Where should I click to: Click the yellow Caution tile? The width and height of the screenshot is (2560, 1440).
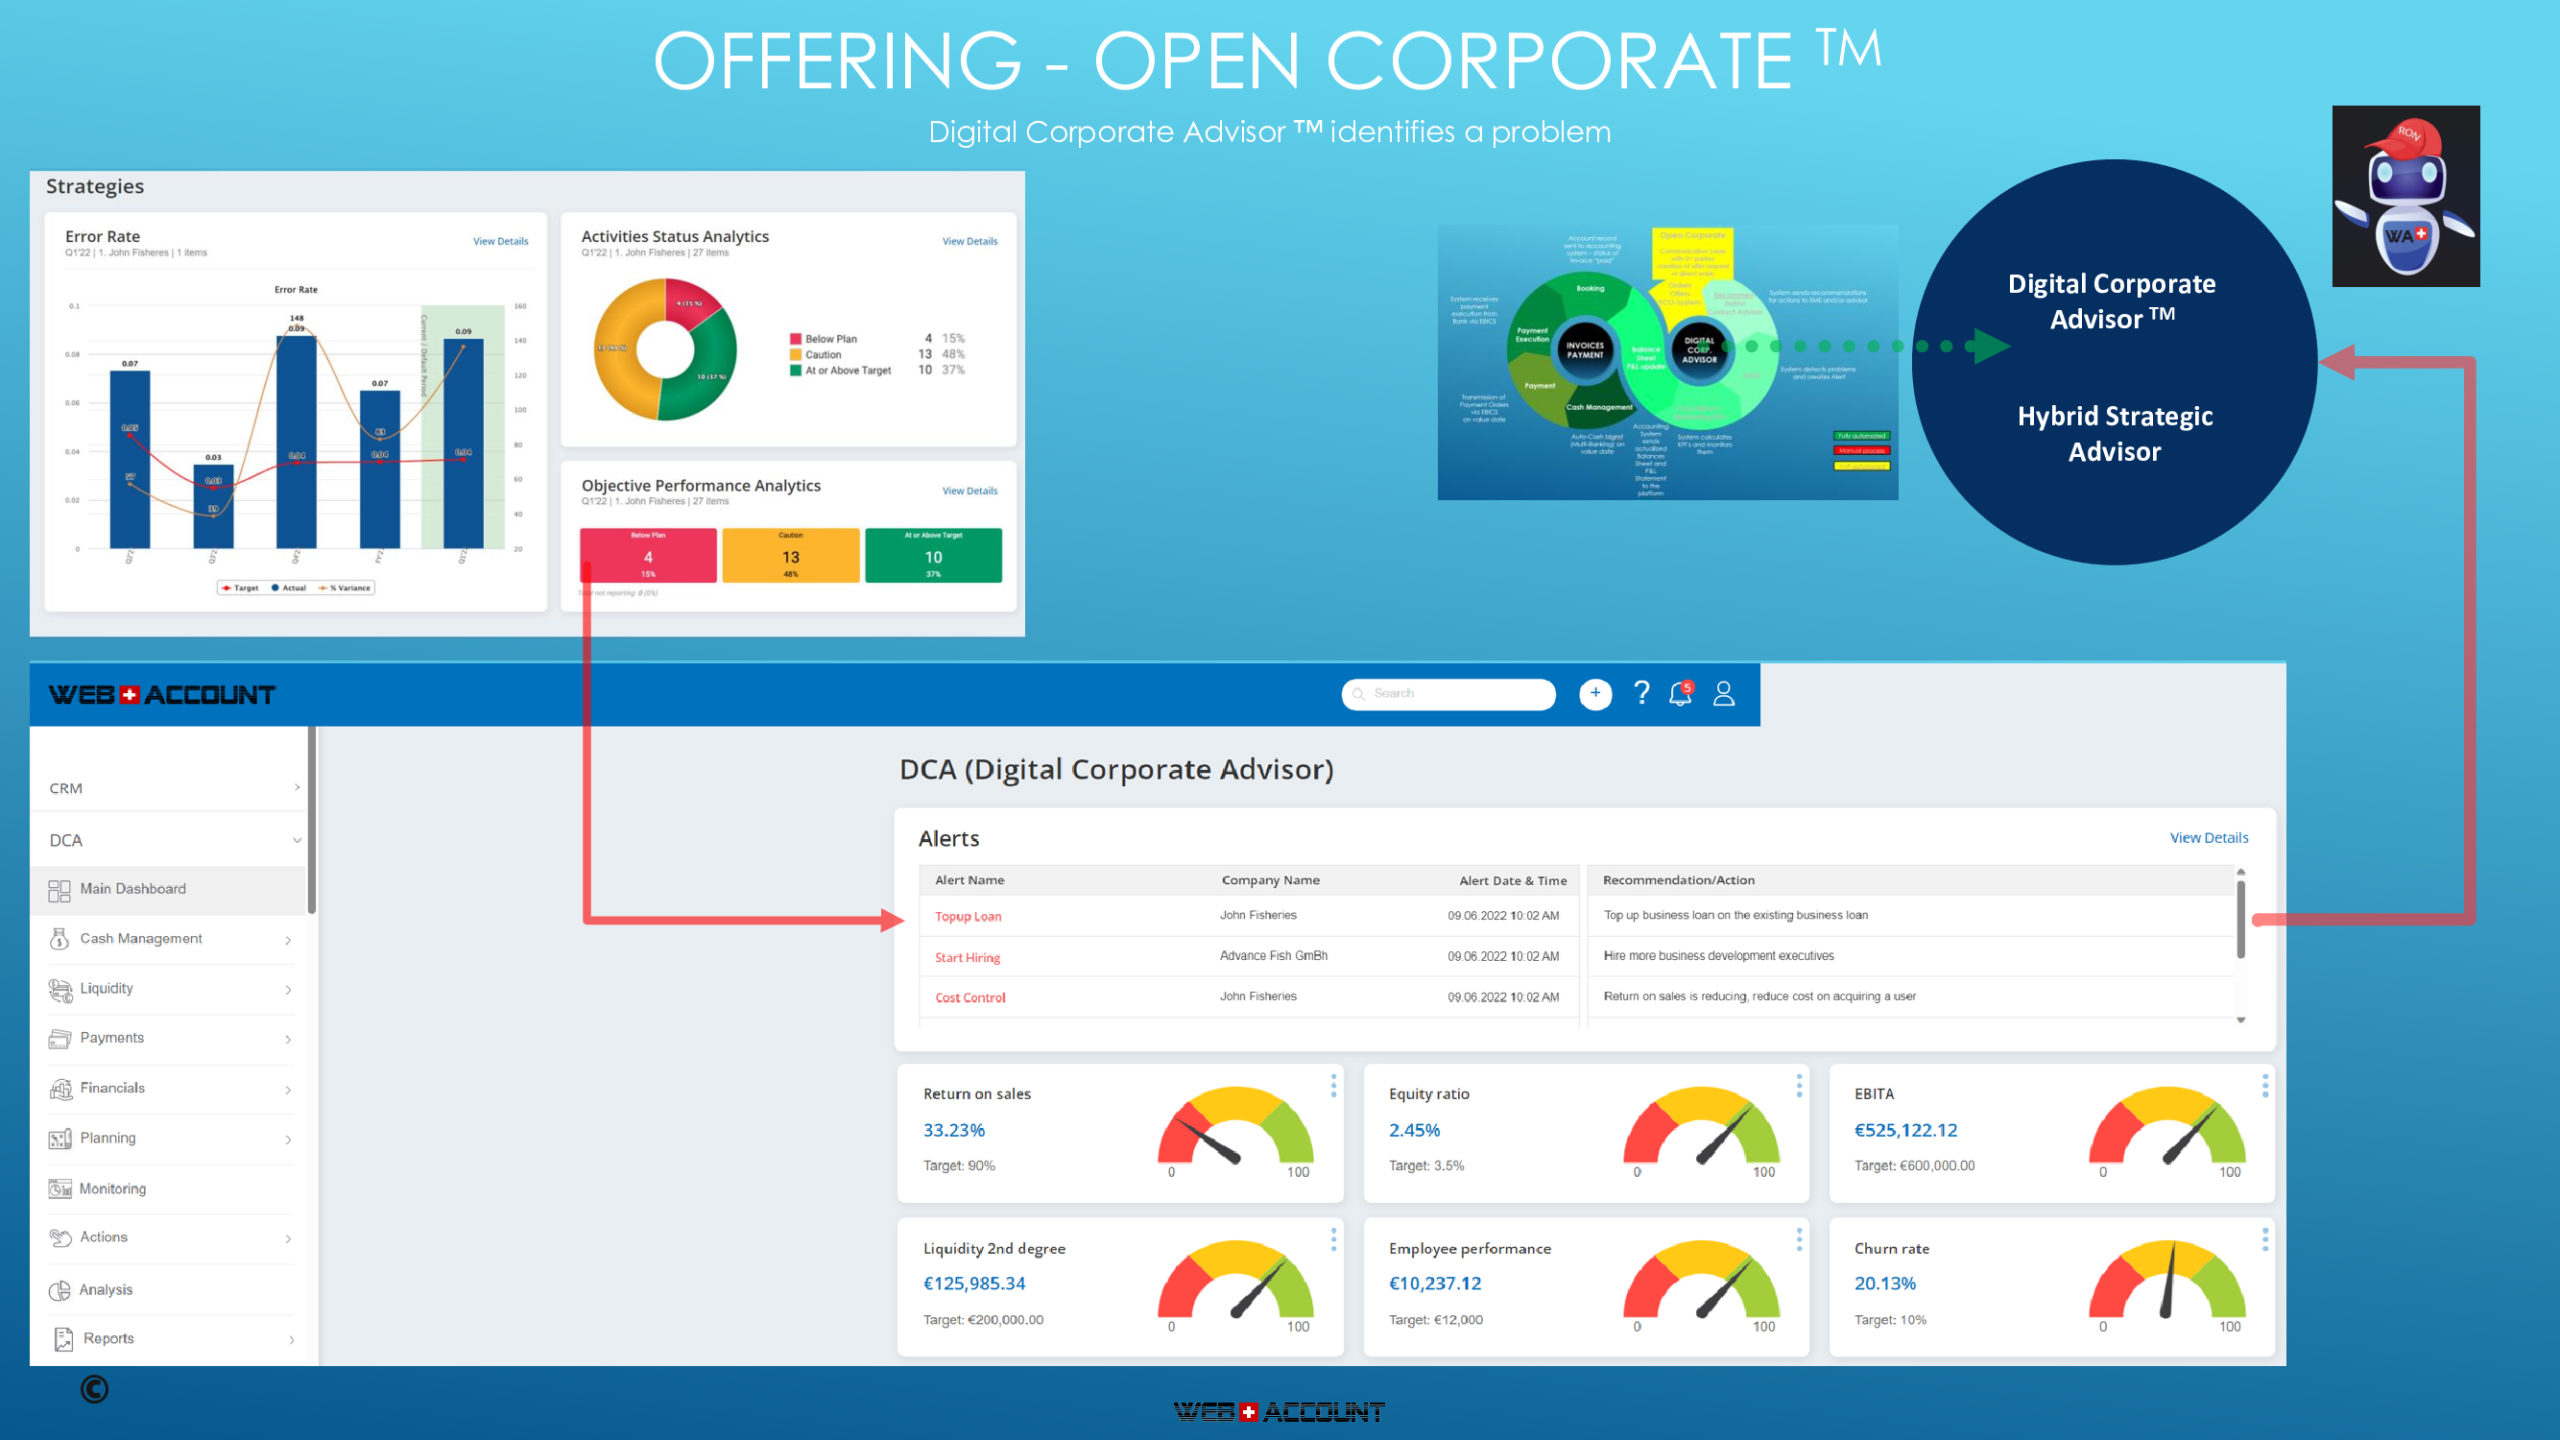pyautogui.click(x=790, y=555)
